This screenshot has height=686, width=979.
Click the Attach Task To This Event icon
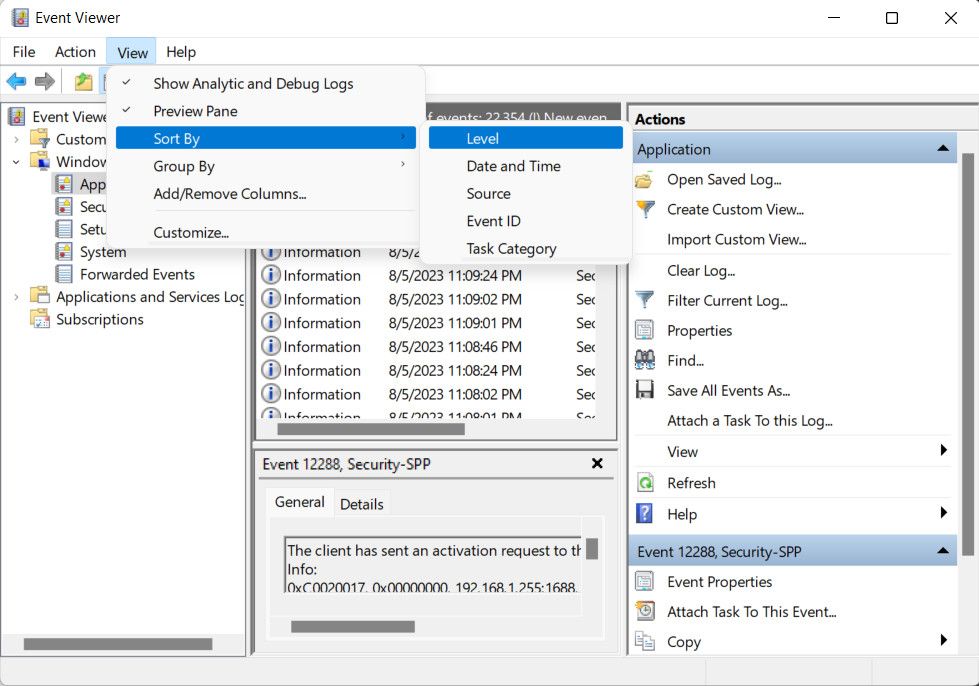click(646, 612)
